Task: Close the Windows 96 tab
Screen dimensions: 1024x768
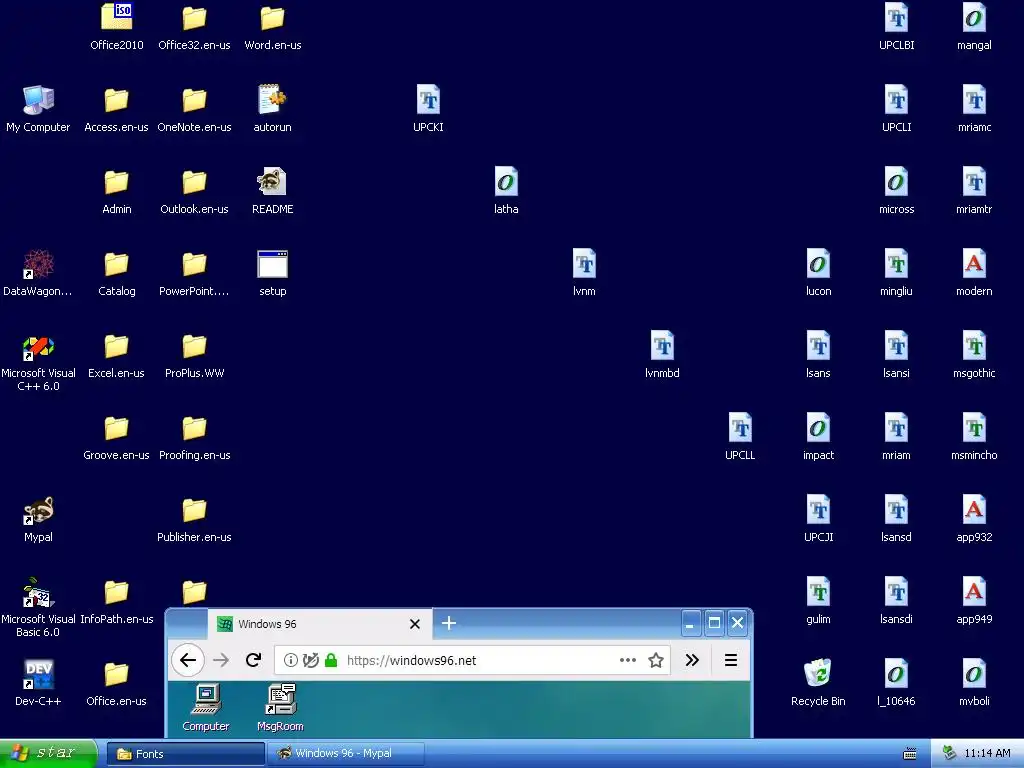Action: 415,624
